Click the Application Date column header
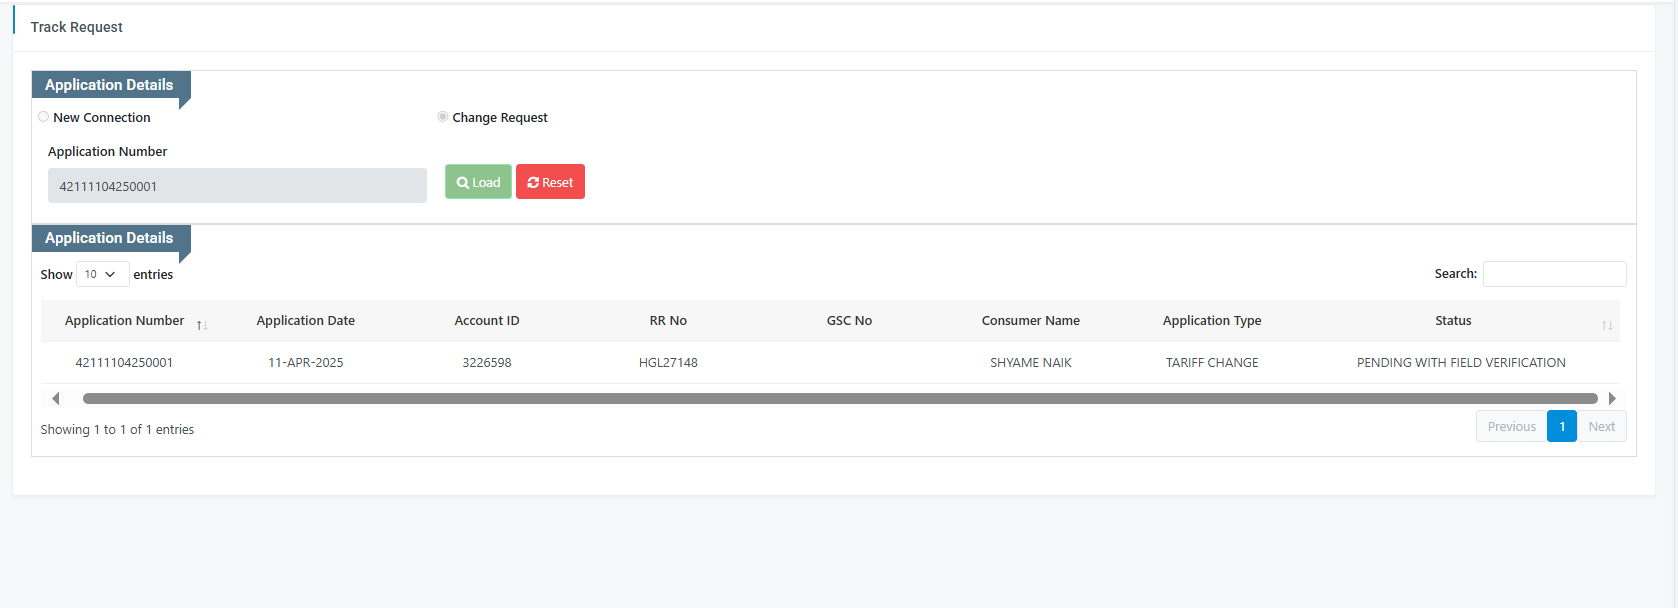Image resolution: width=1678 pixels, height=608 pixels. 306,321
